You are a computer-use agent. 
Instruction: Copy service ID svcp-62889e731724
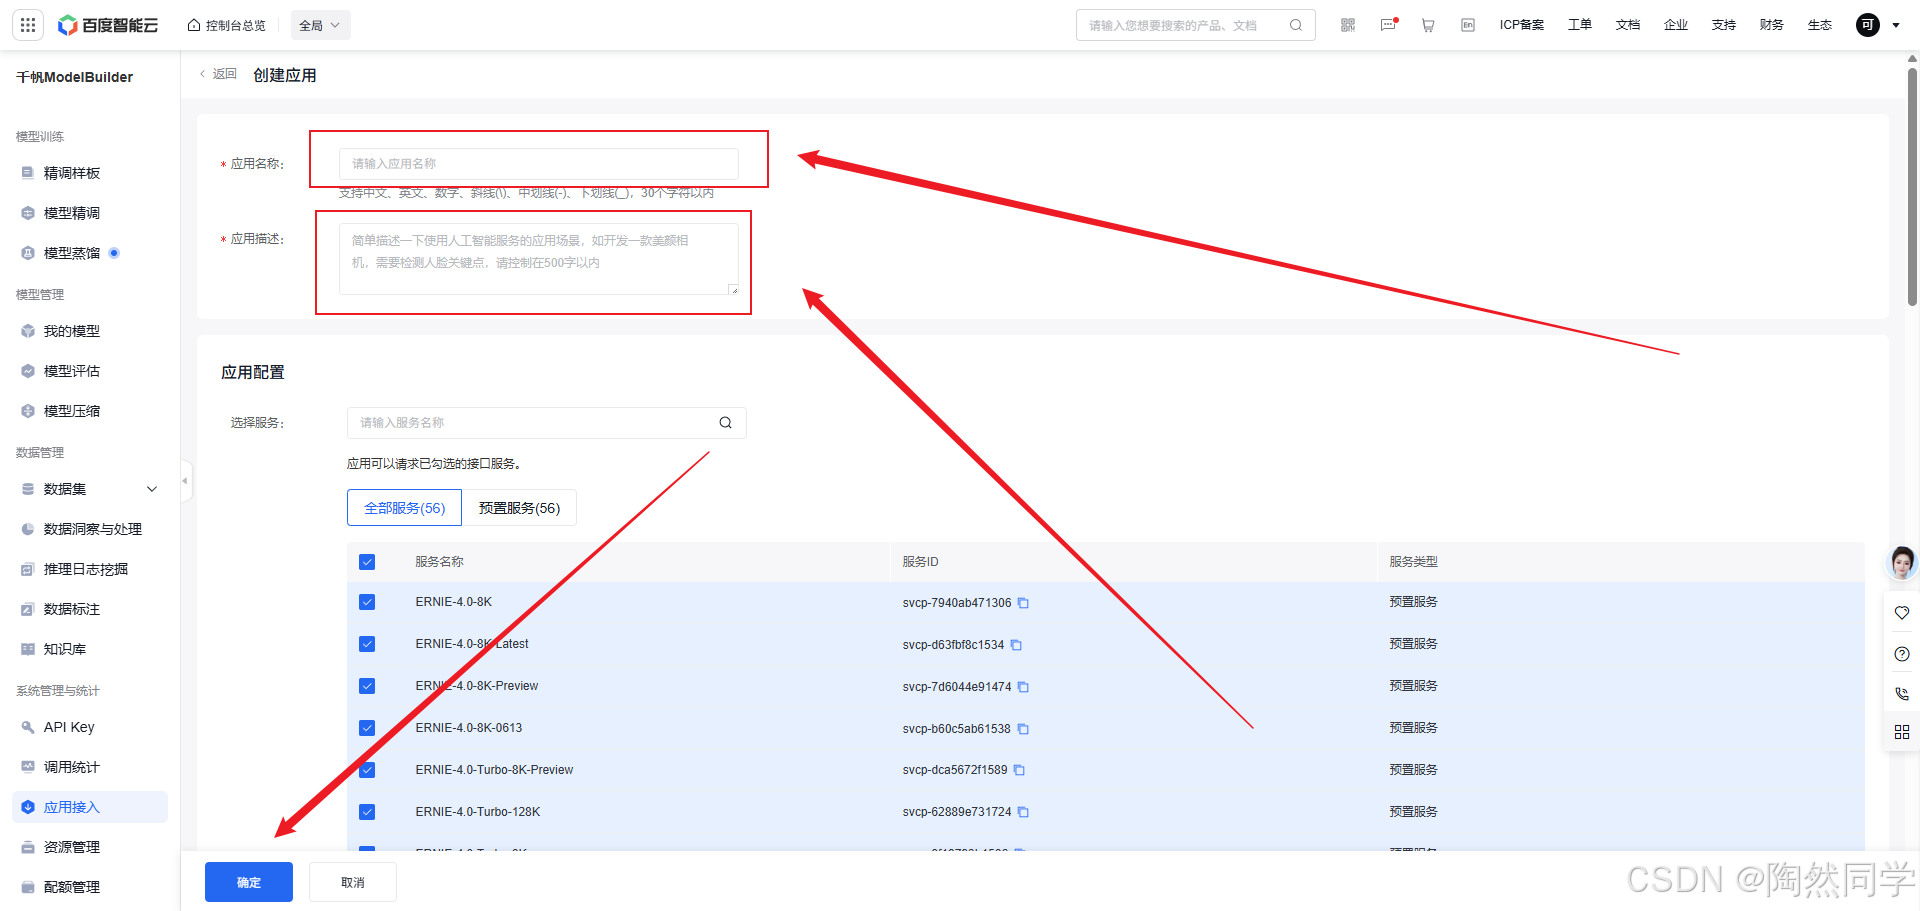pos(1023,812)
